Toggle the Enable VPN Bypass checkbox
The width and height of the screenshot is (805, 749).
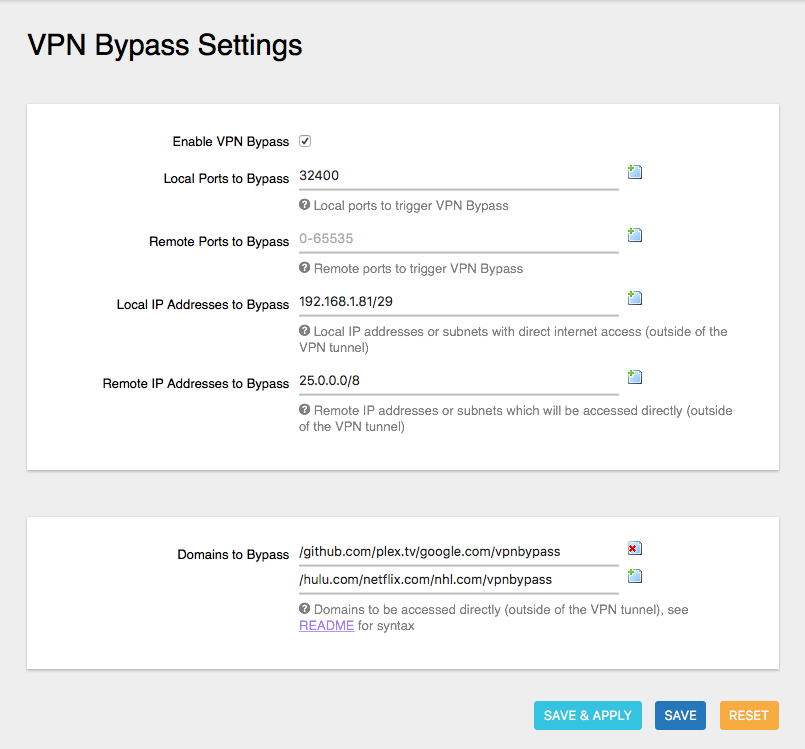click(x=305, y=141)
